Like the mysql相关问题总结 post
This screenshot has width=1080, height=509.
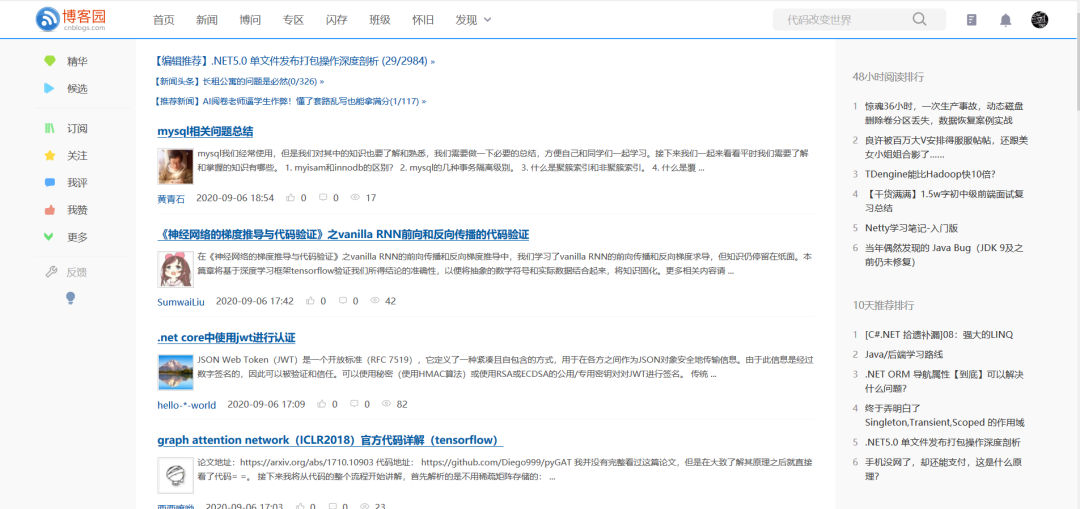tap(290, 198)
